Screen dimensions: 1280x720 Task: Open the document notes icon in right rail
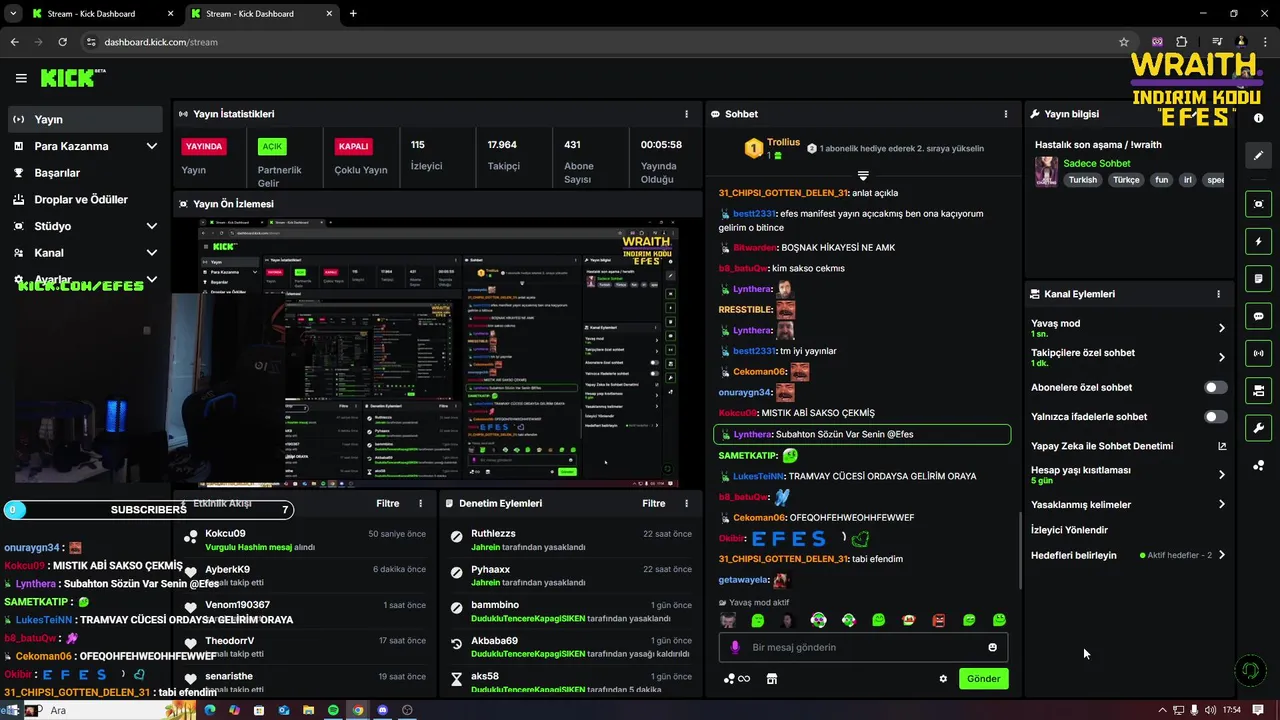coord(1258,278)
